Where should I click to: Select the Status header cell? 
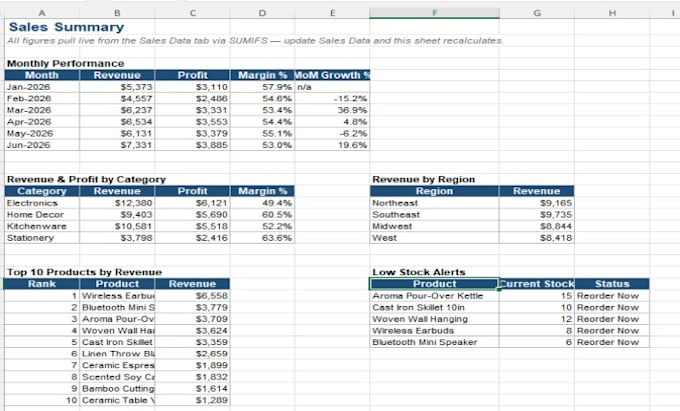click(x=612, y=284)
